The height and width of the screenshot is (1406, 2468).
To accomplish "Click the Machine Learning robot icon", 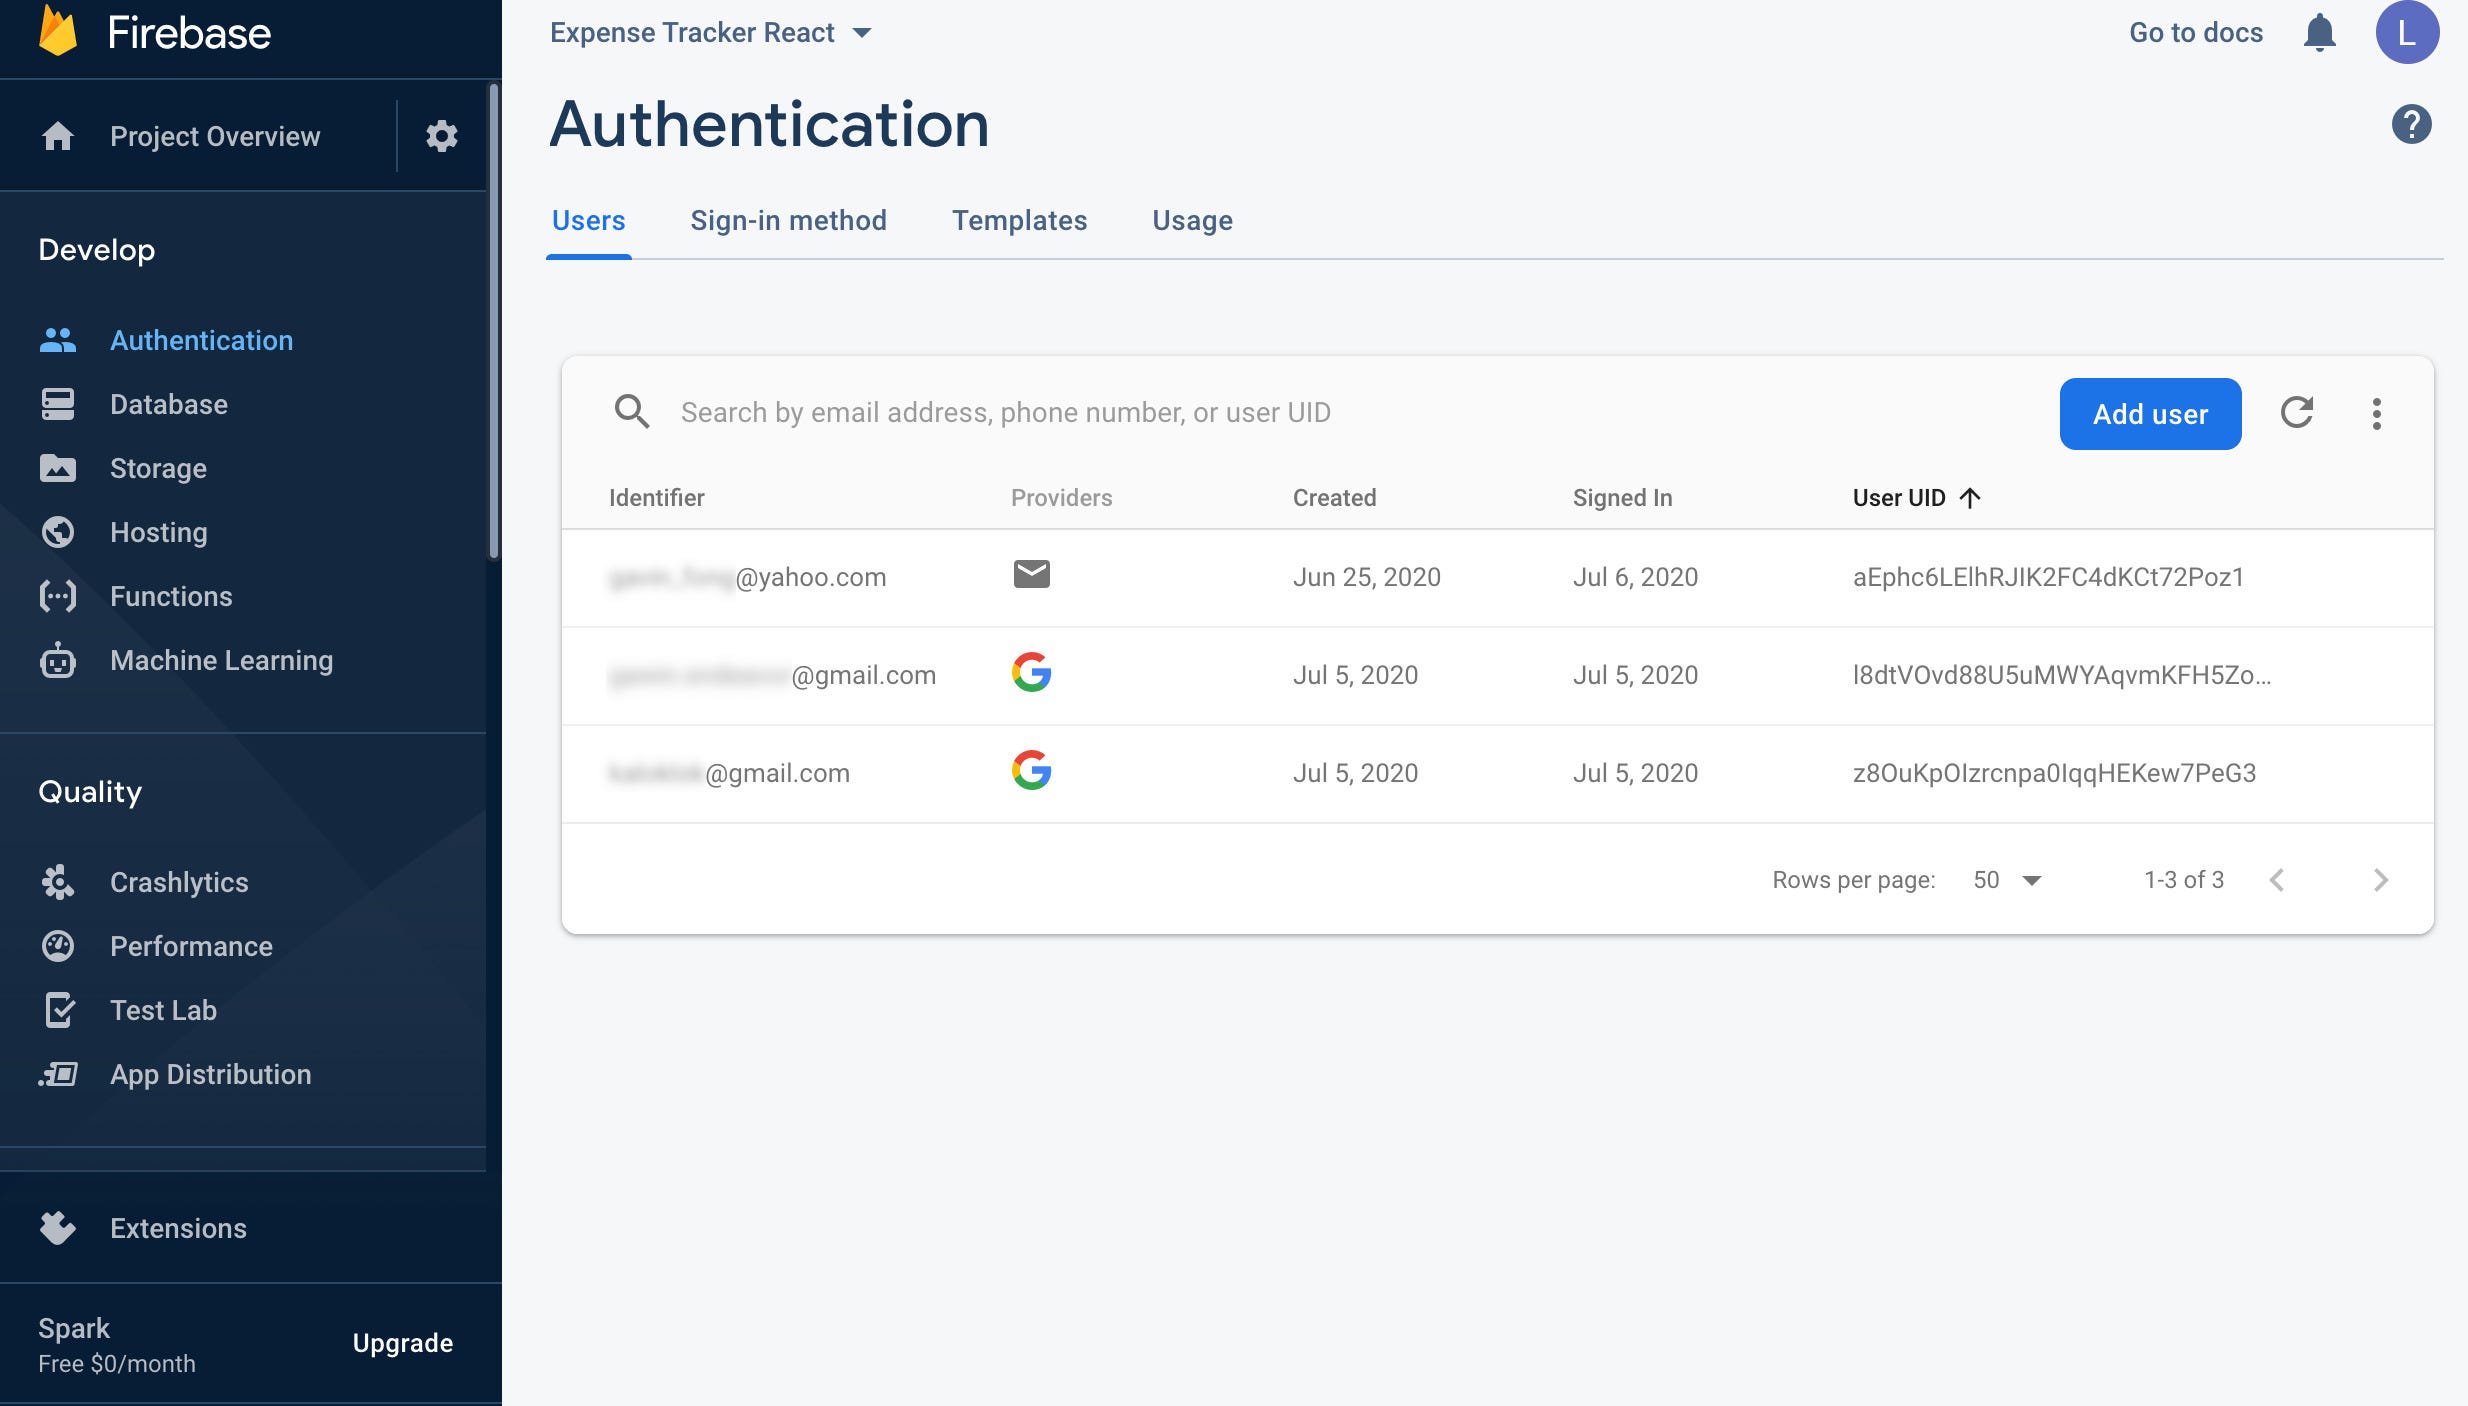I will pos(58,661).
